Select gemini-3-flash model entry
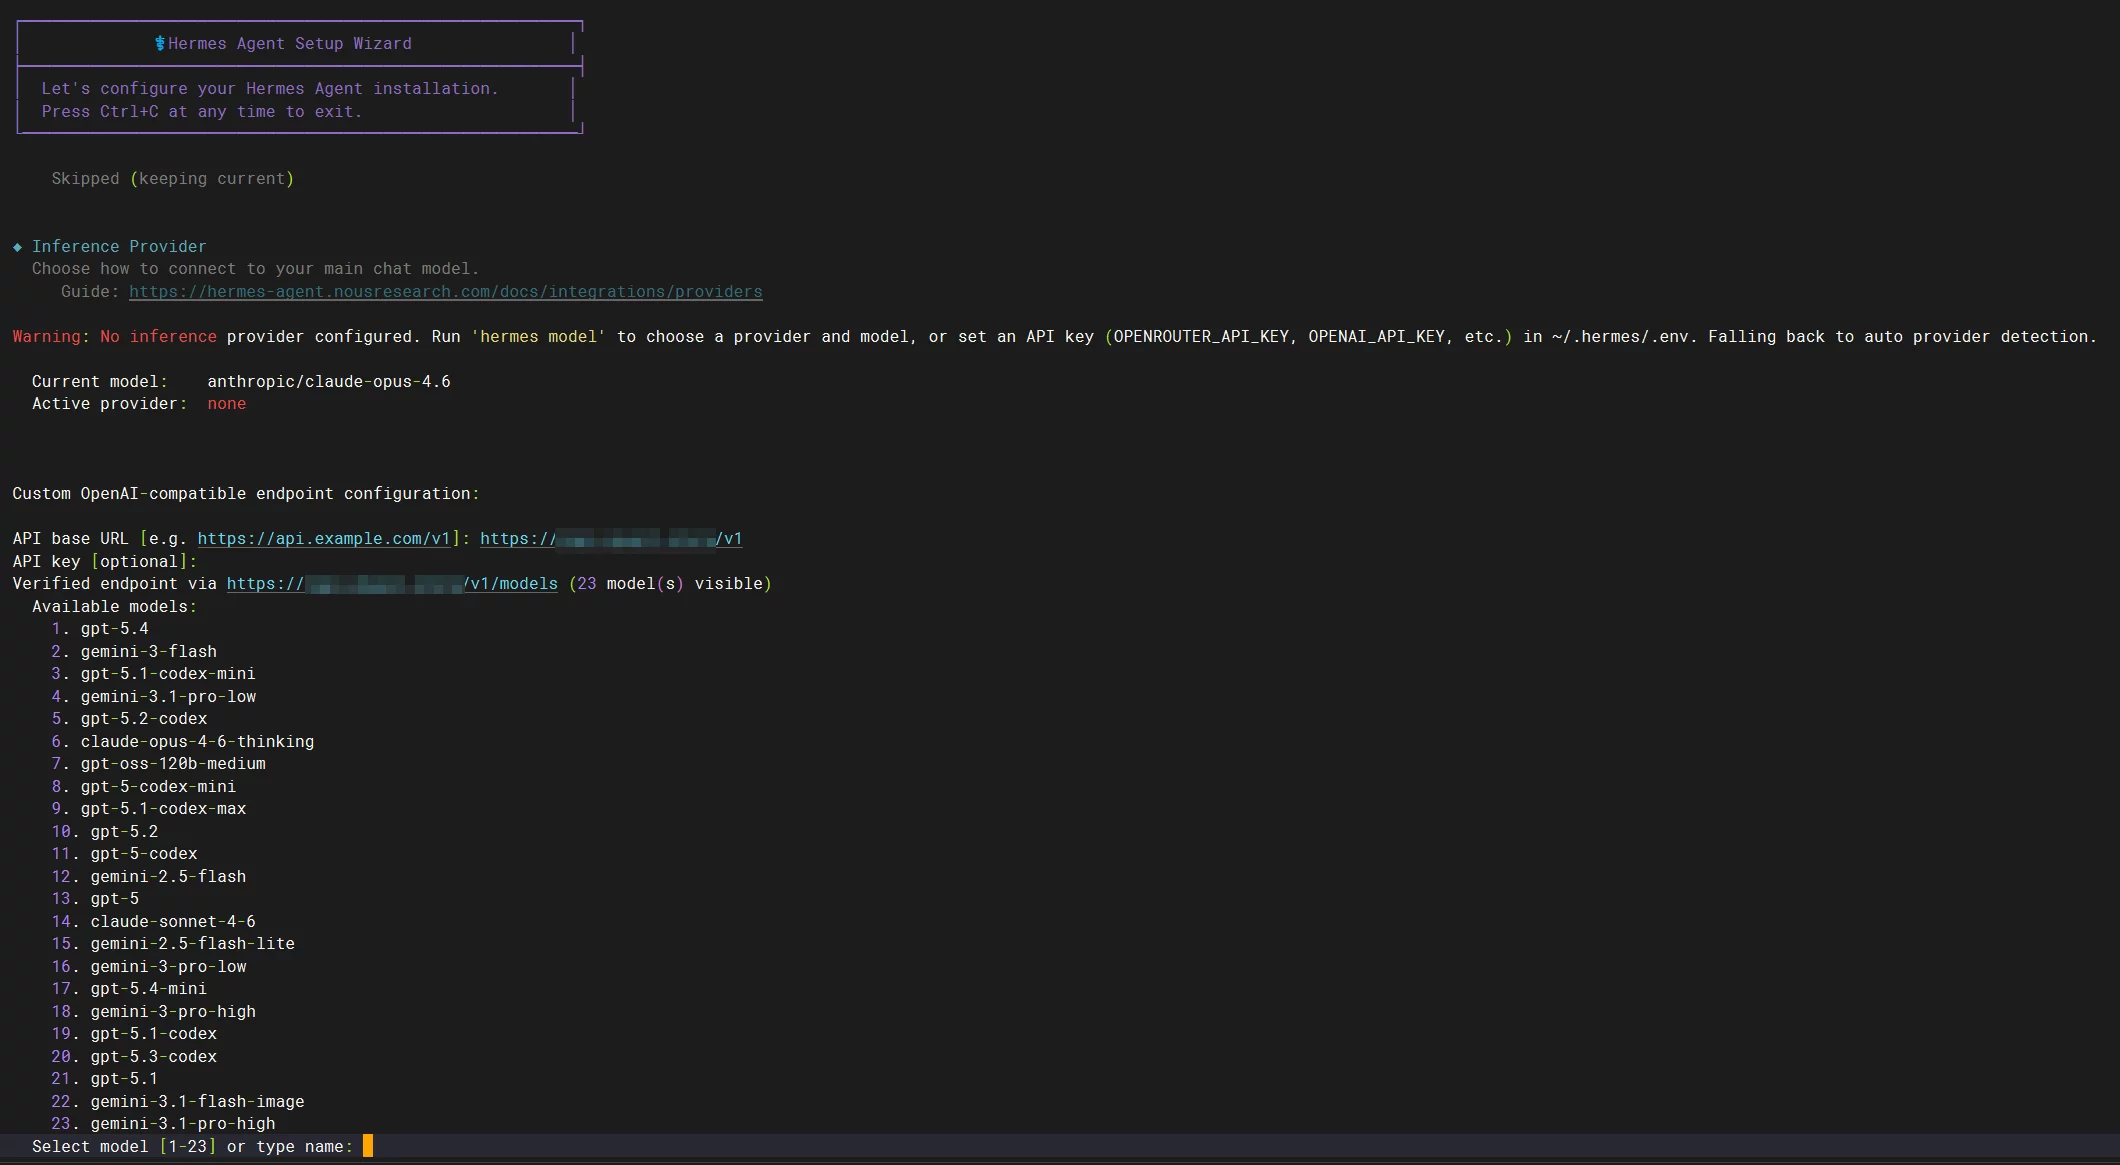This screenshot has height=1165, width=2120. pyautogui.click(x=148, y=652)
